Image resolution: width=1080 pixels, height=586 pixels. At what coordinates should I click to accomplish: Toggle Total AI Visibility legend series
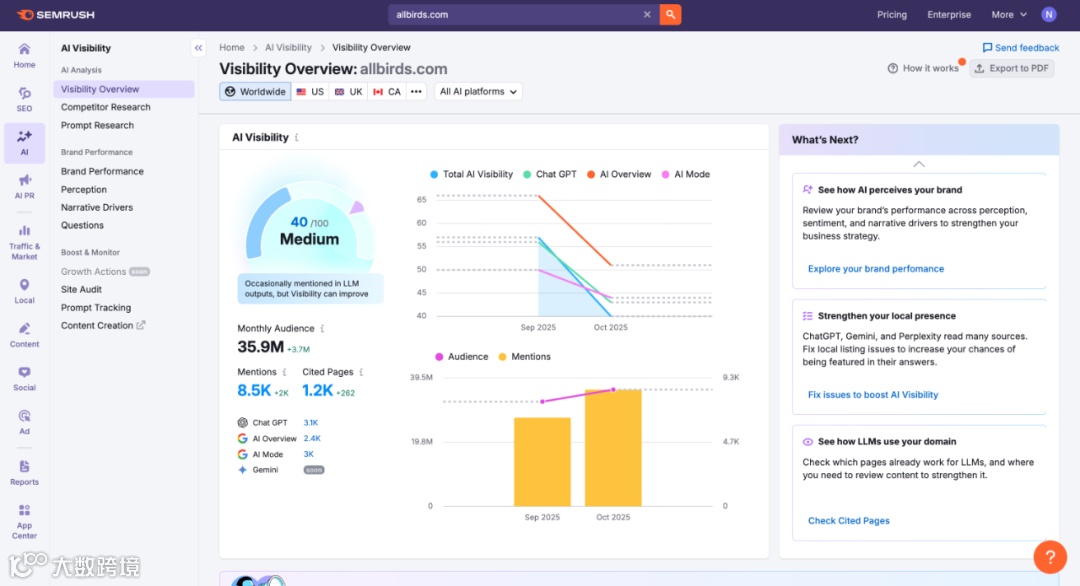point(471,174)
